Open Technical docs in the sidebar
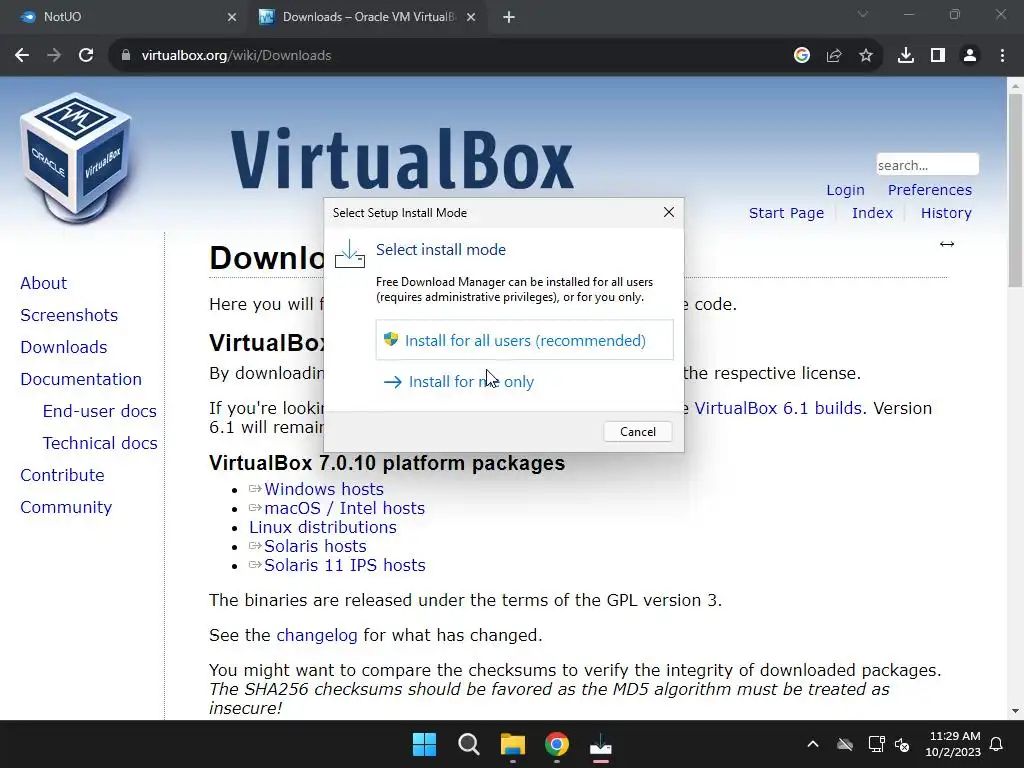 100,443
